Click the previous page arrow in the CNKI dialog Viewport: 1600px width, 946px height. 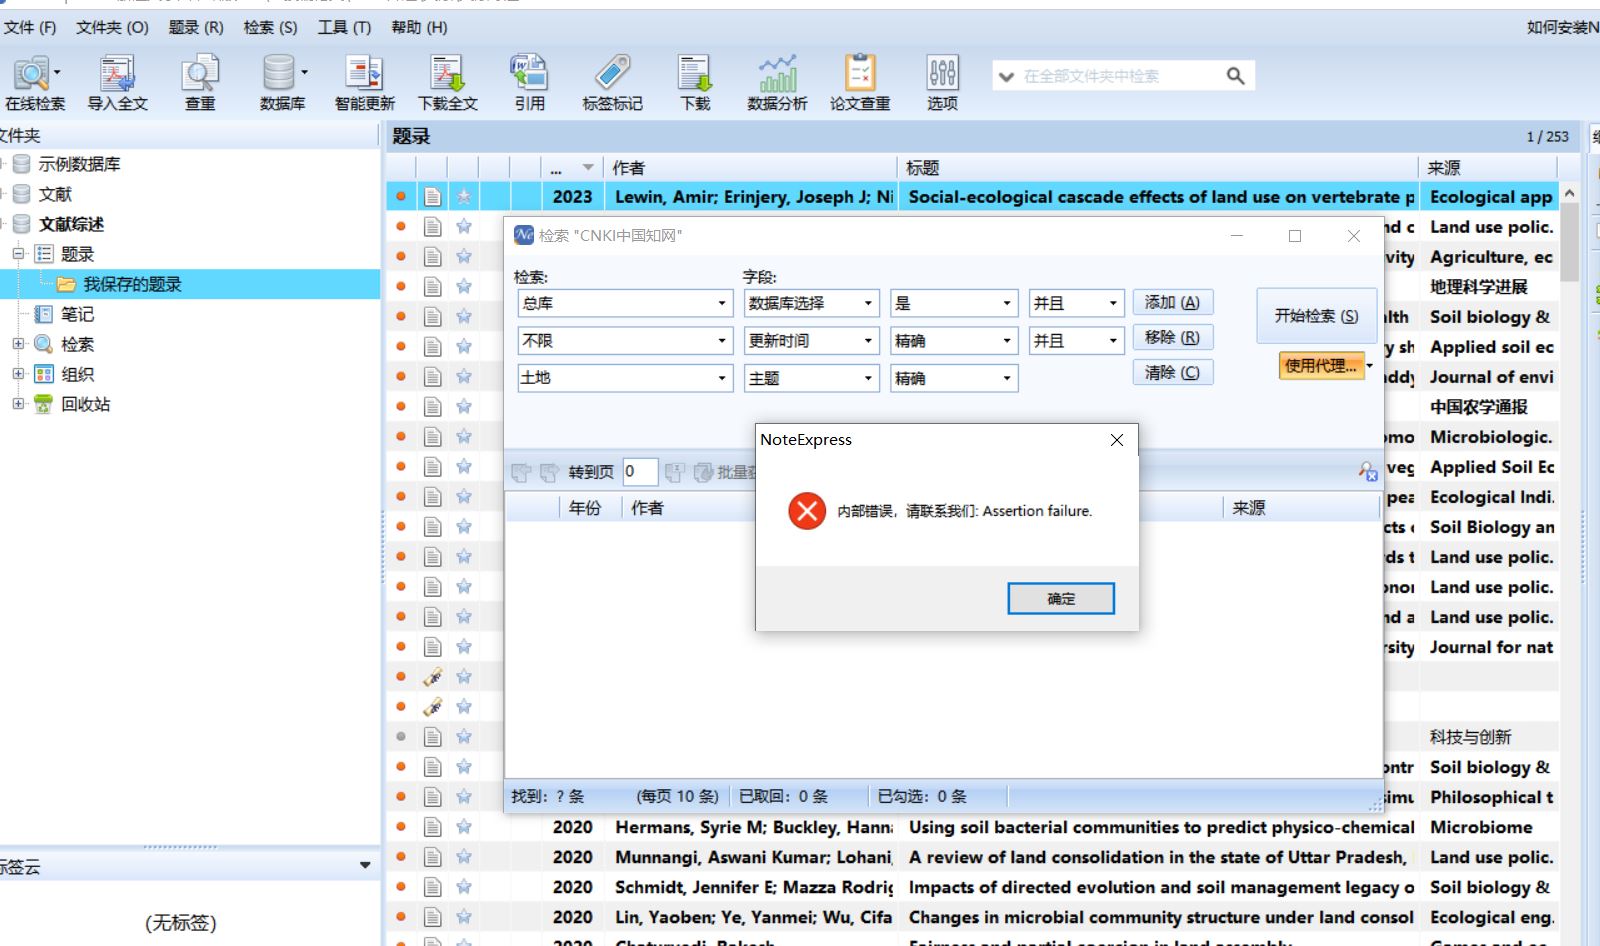(x=521, y=472)
